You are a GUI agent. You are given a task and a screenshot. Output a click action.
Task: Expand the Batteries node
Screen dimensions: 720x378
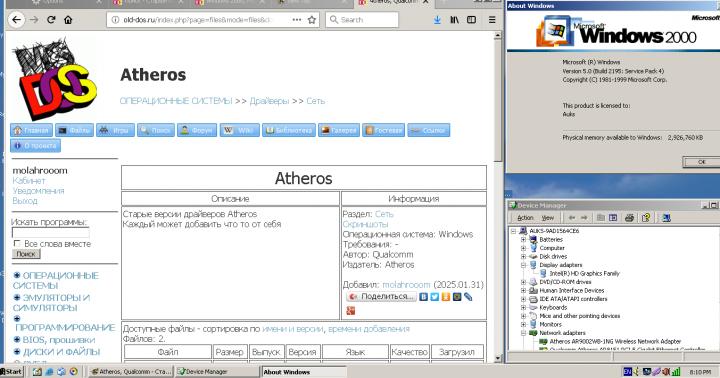coord(523,240)
